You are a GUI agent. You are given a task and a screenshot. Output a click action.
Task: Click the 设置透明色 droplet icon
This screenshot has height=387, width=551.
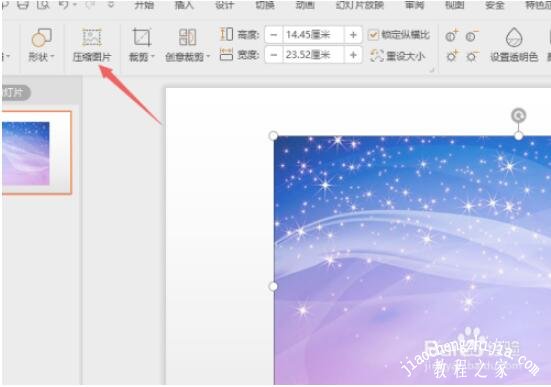pyautogui.click(x=514, y=37)
